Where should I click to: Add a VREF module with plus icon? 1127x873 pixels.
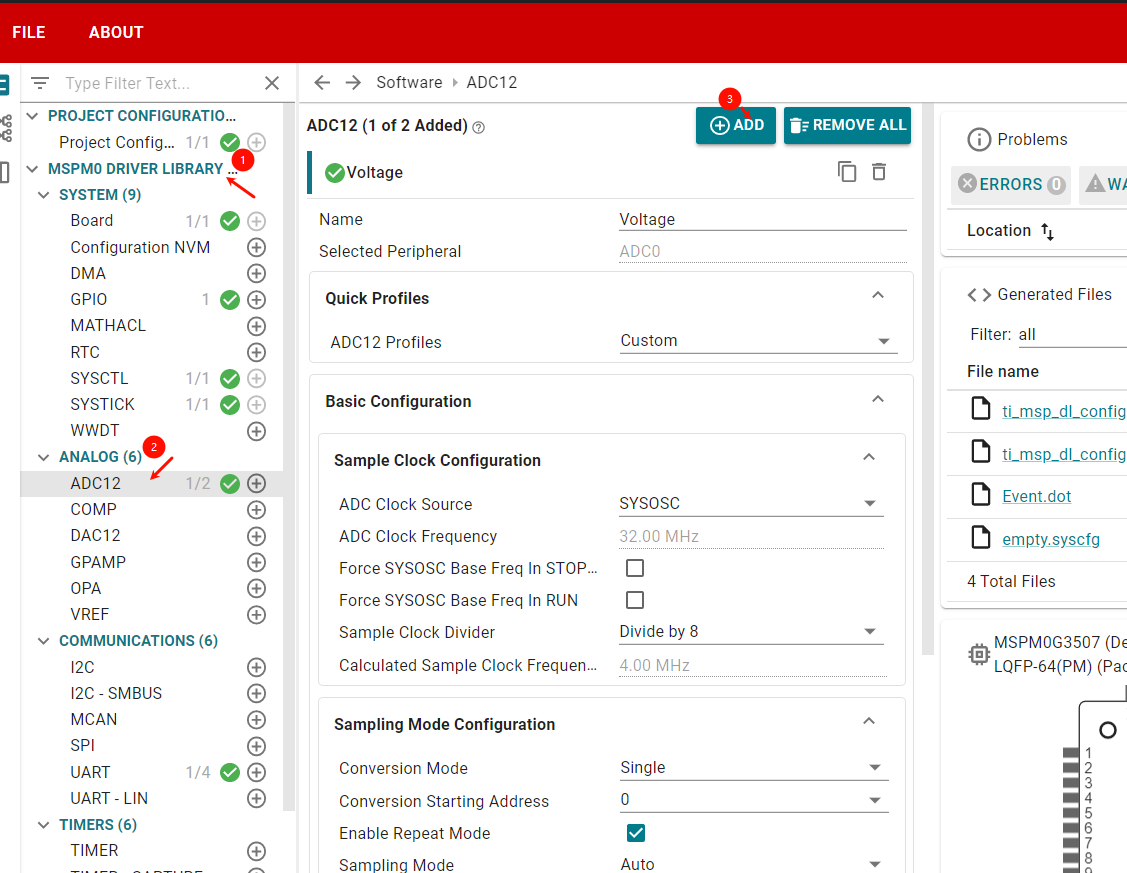coord(257,614)
